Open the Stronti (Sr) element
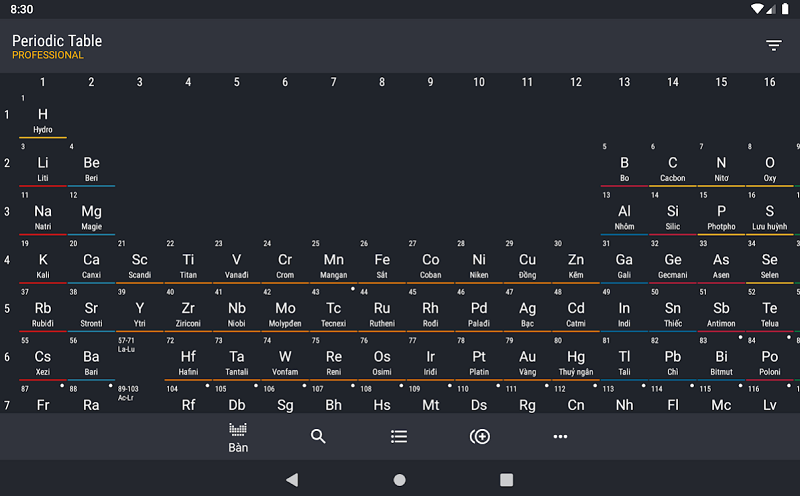800x496 pixels. (x=91, y=310)
